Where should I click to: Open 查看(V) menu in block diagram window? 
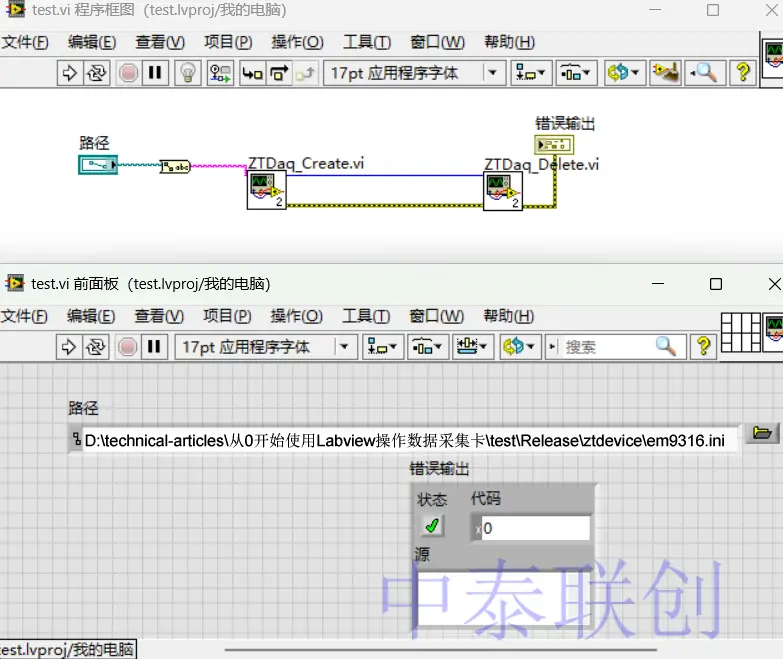[160, 42]
